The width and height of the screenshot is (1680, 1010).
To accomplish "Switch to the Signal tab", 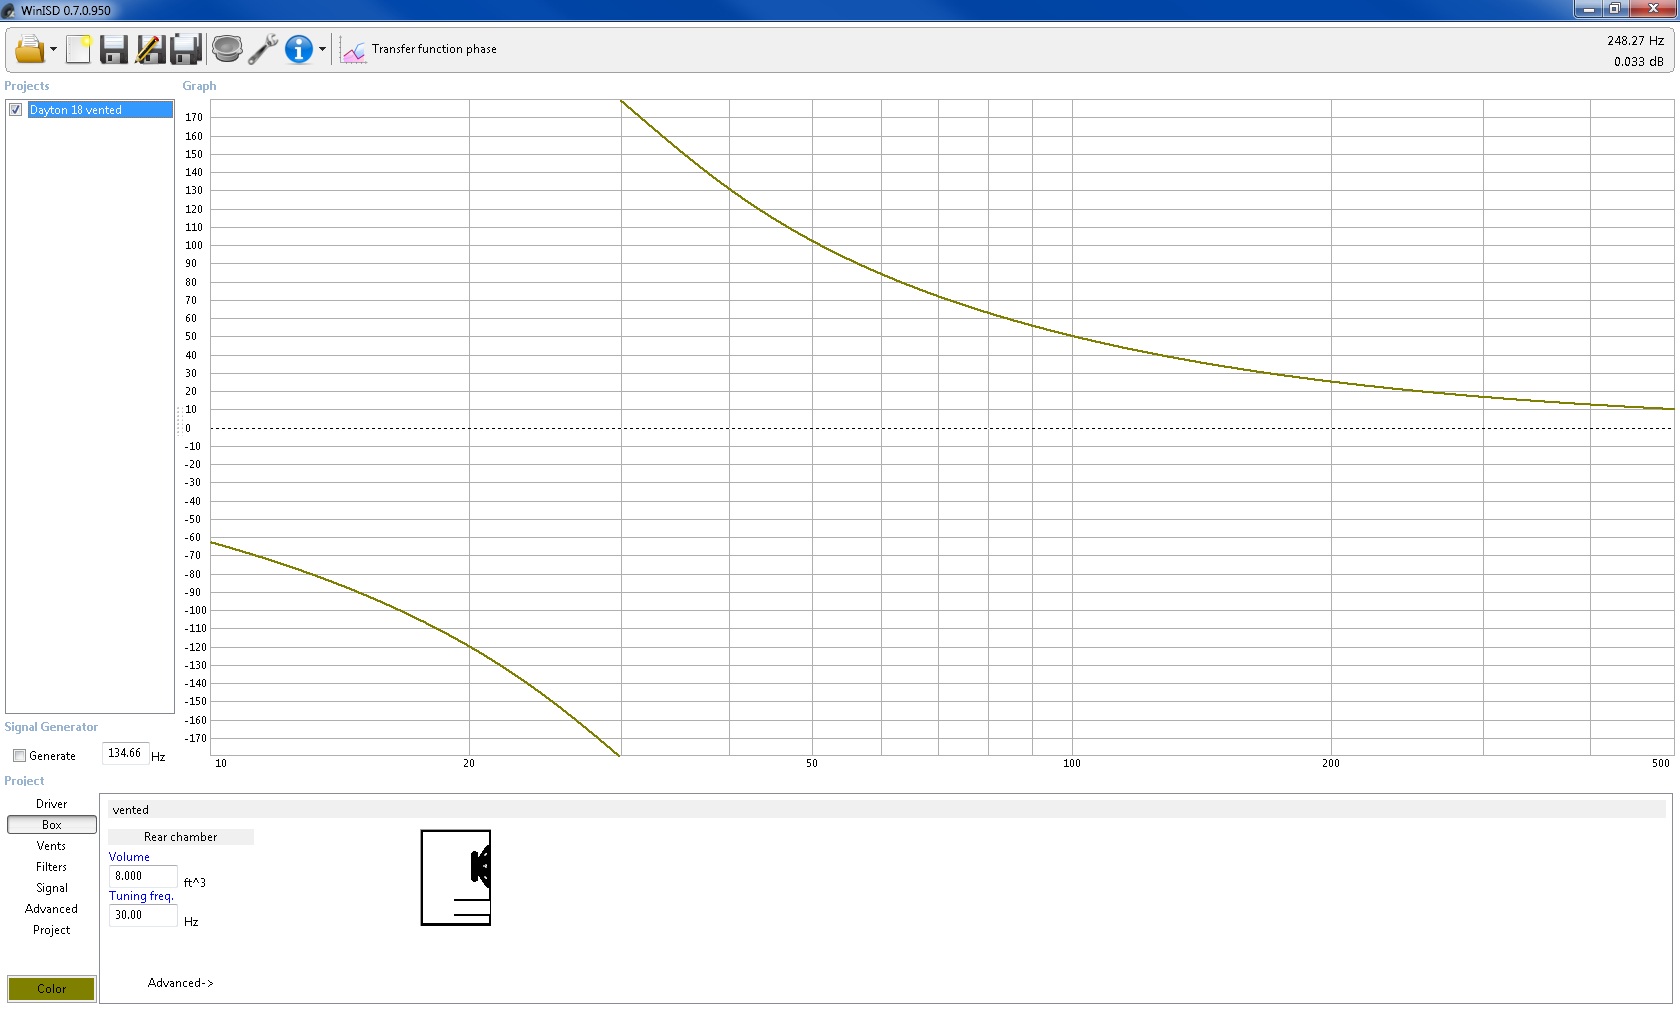I will [x=52, y=888].
